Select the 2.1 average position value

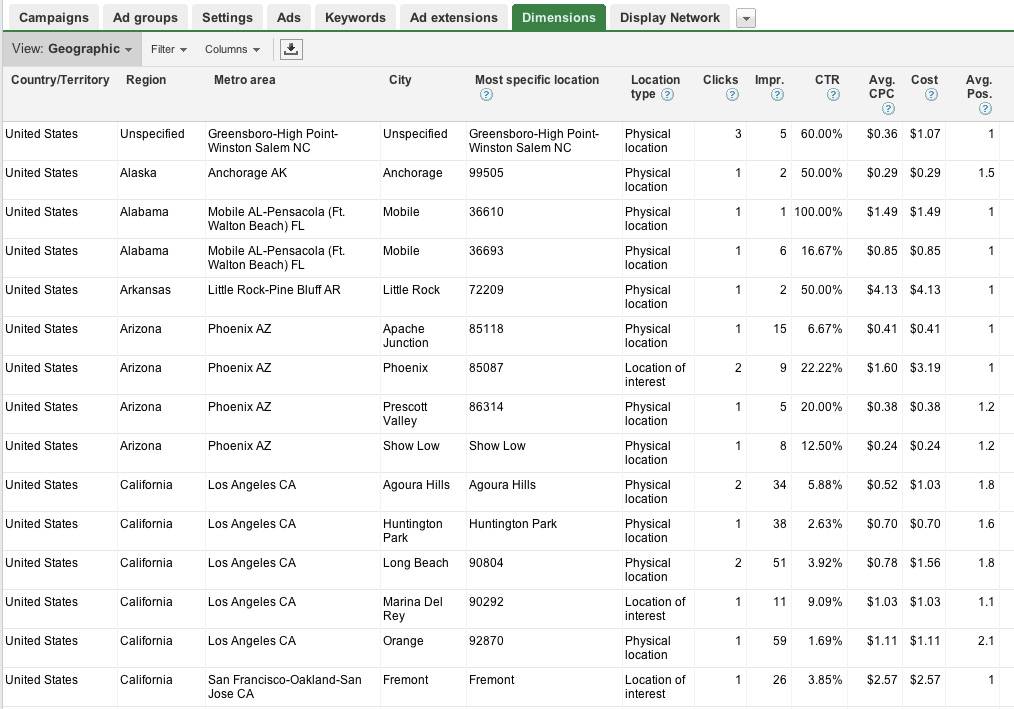pyautogui.click(x=986, y=641)
